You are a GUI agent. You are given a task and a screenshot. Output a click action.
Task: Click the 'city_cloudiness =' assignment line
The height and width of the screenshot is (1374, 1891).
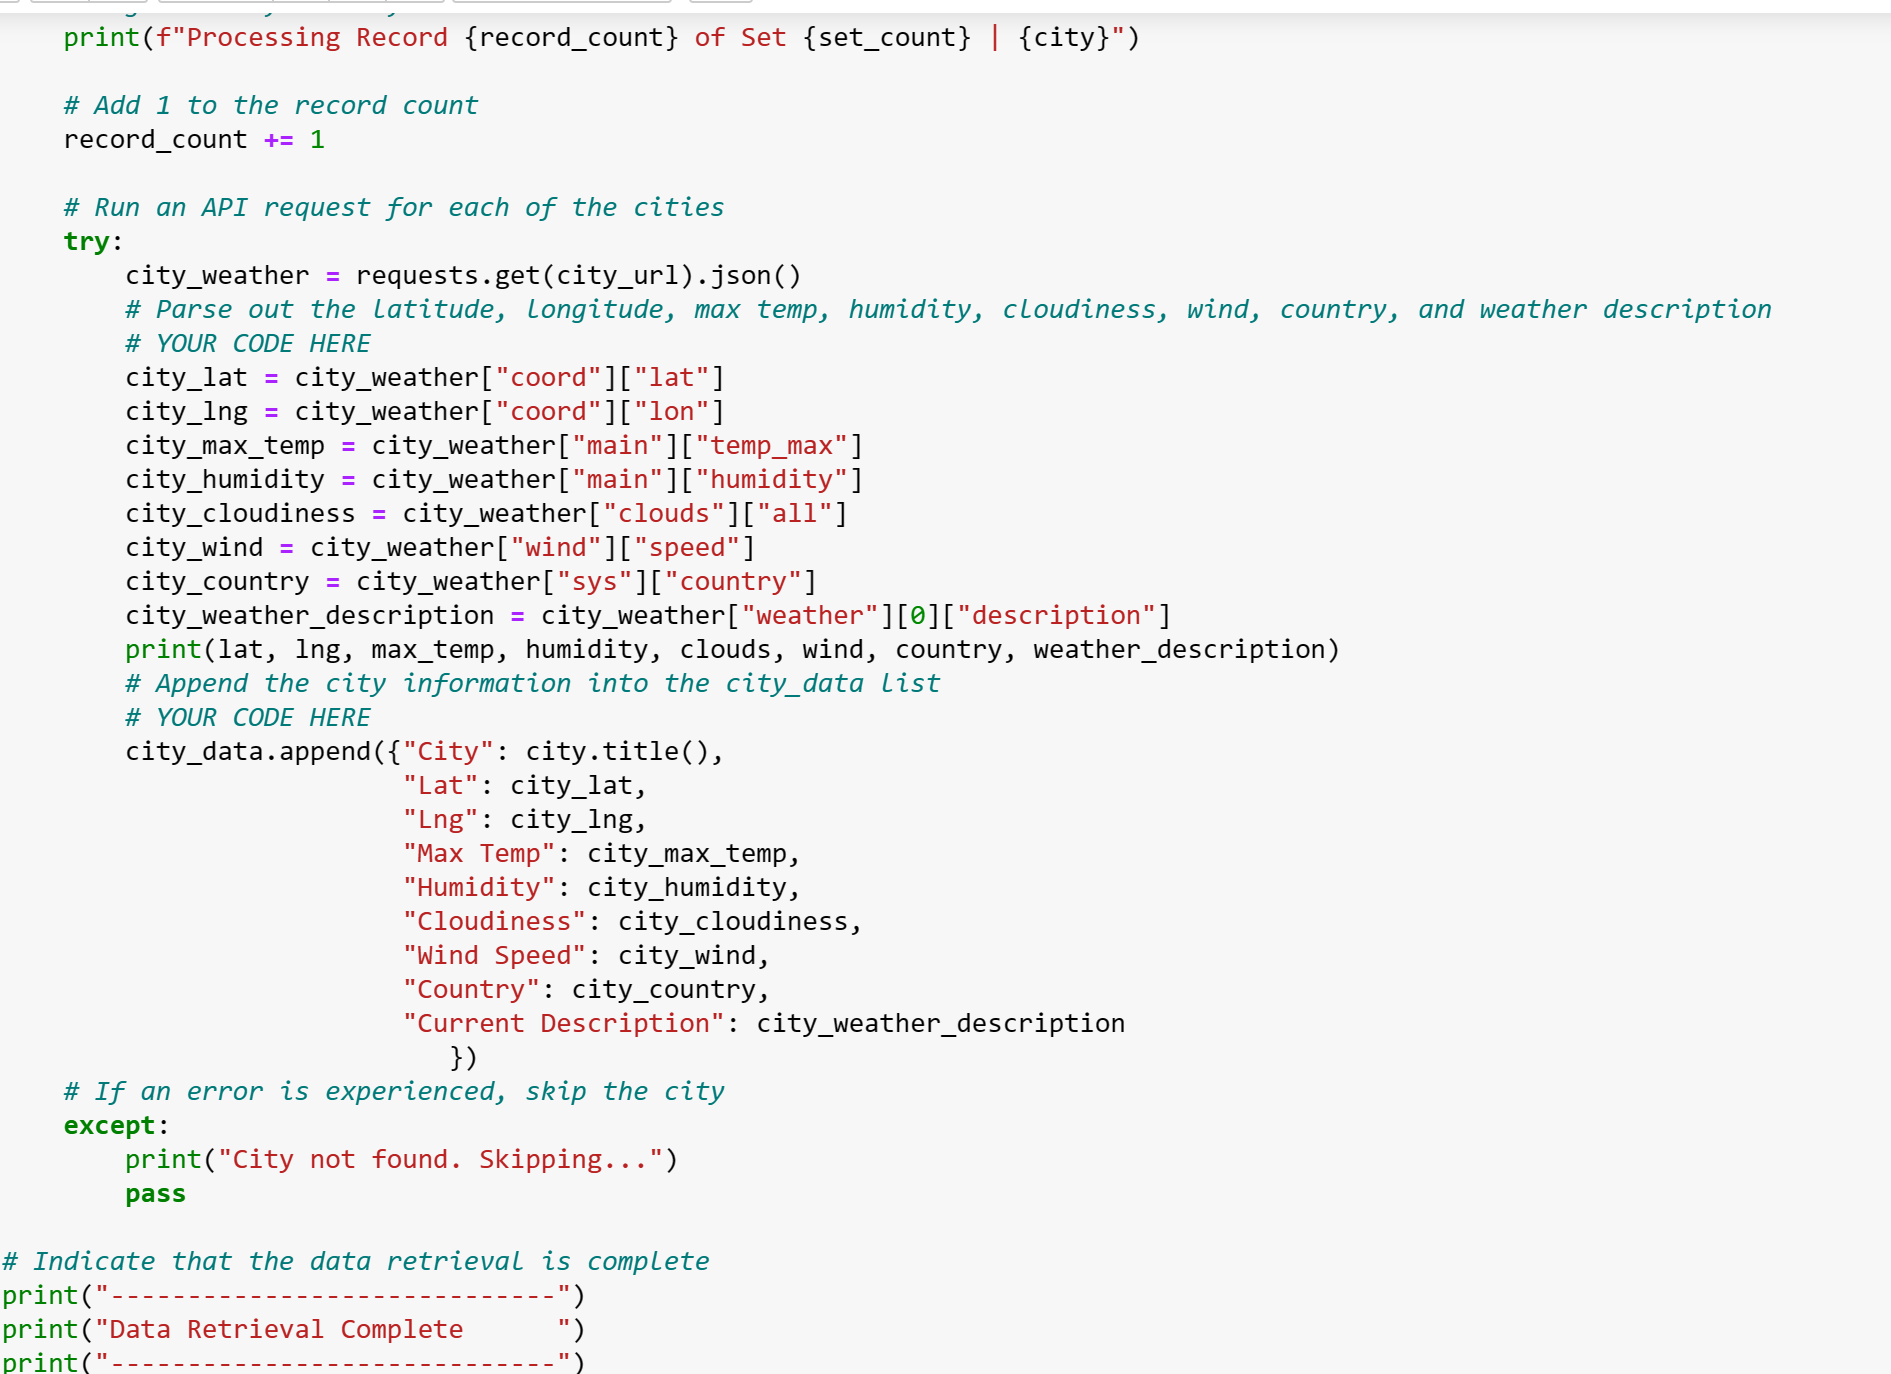click(x=486, y=514)
